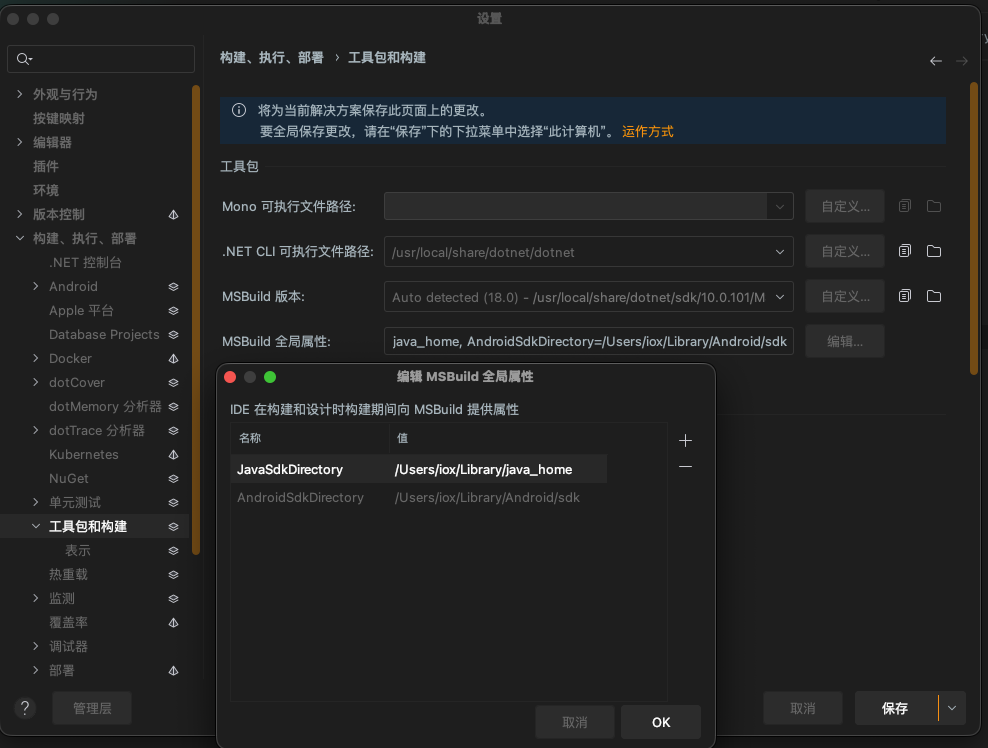Open the .NET CLI executable path dropdown
988x748 pixels.
[x=780, y=252]
